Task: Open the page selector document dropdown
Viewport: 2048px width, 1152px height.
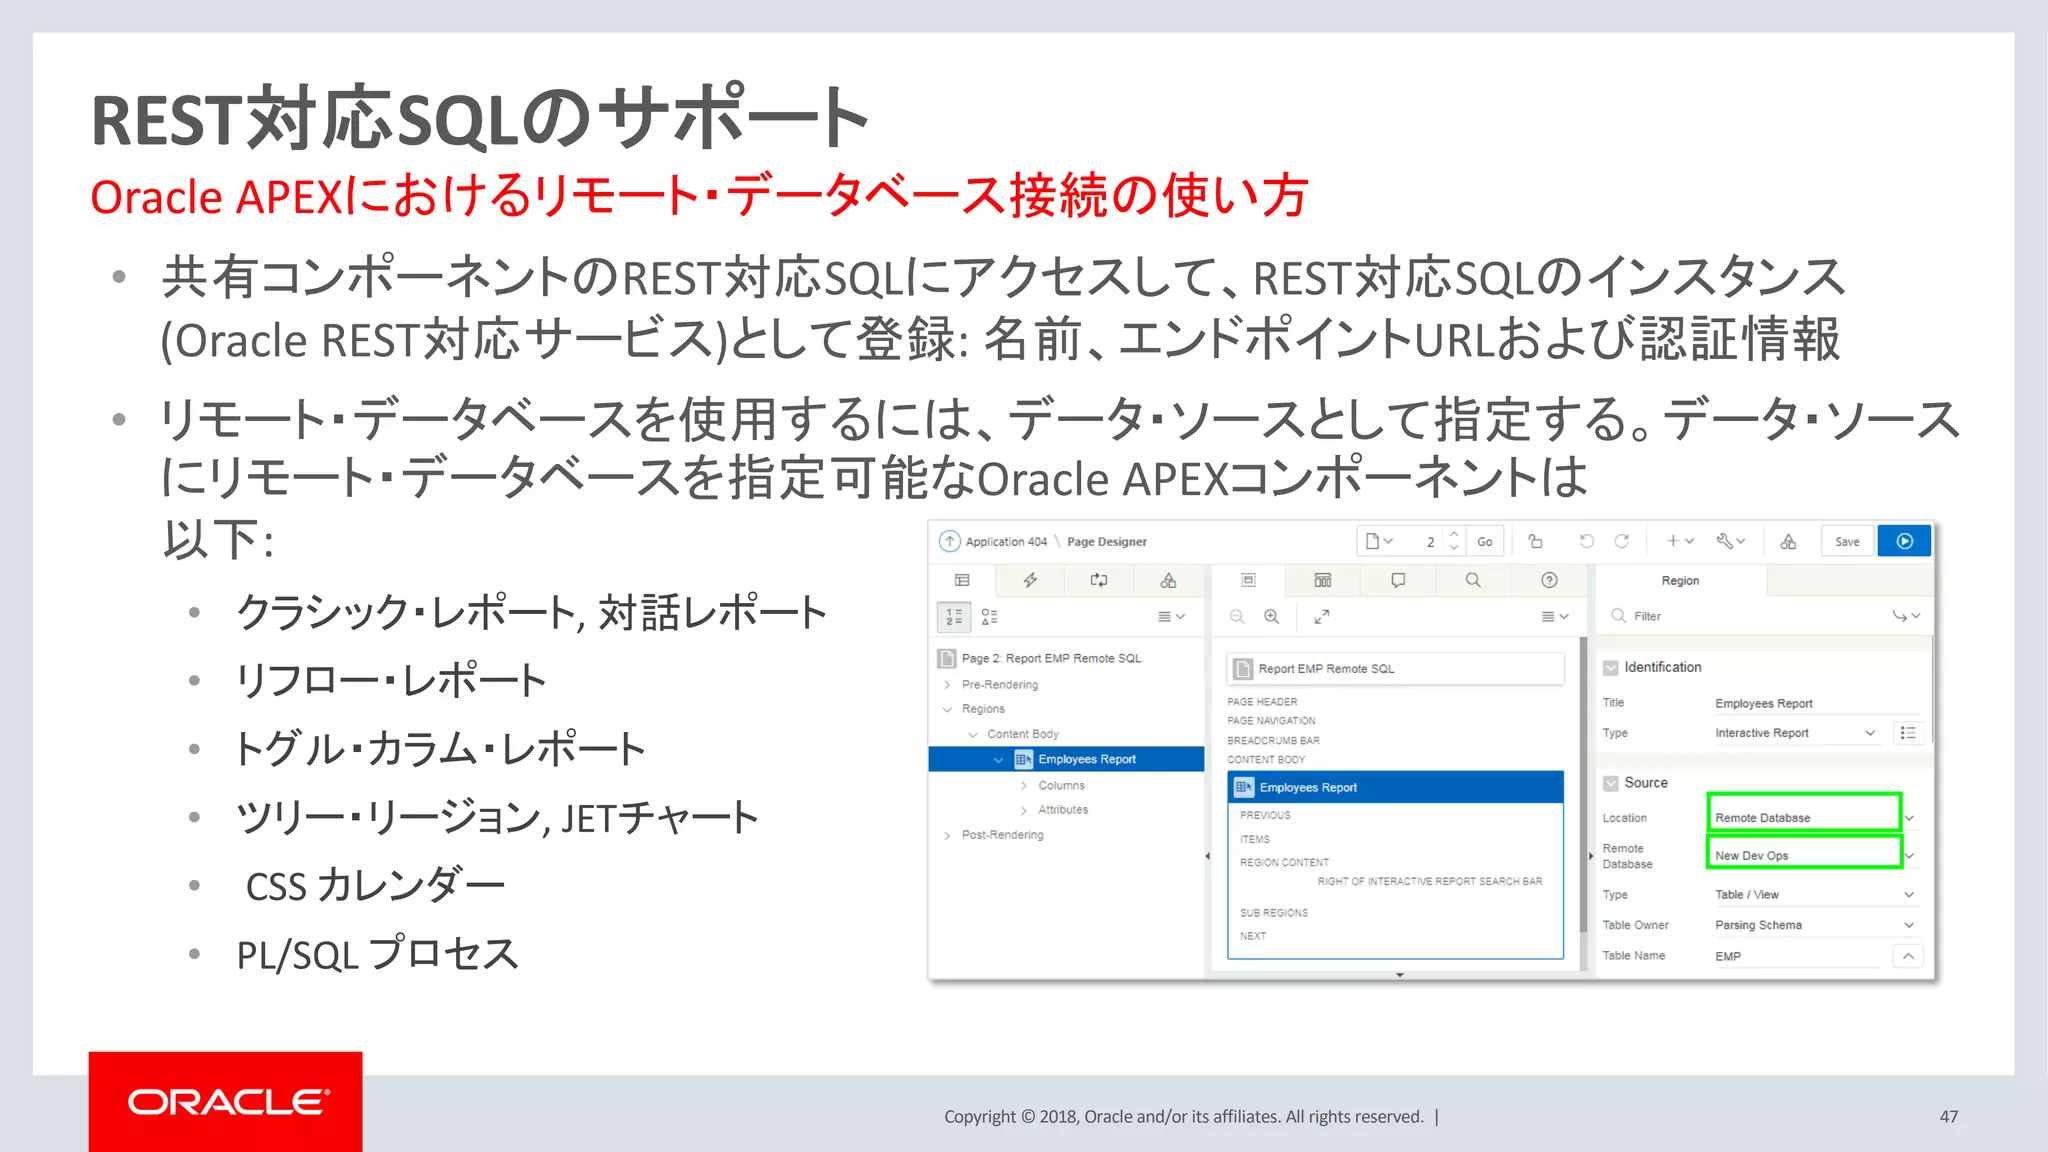Action: pyautogui.click(x=1379, y=541)
